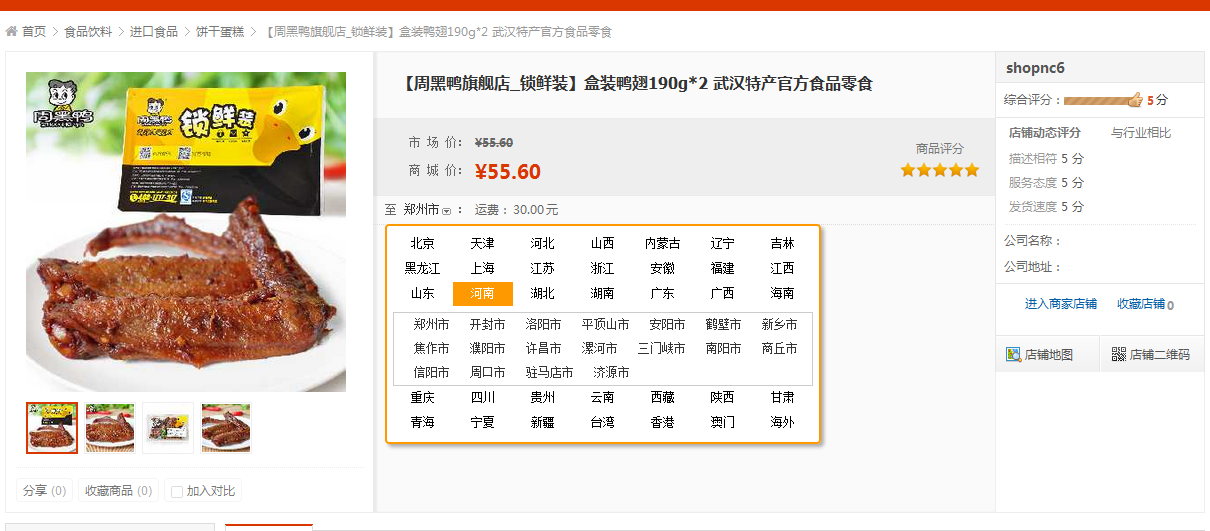This screenshot has height=531, width=1210.
Task: Select province 广东
Action: tap(662, 293)
